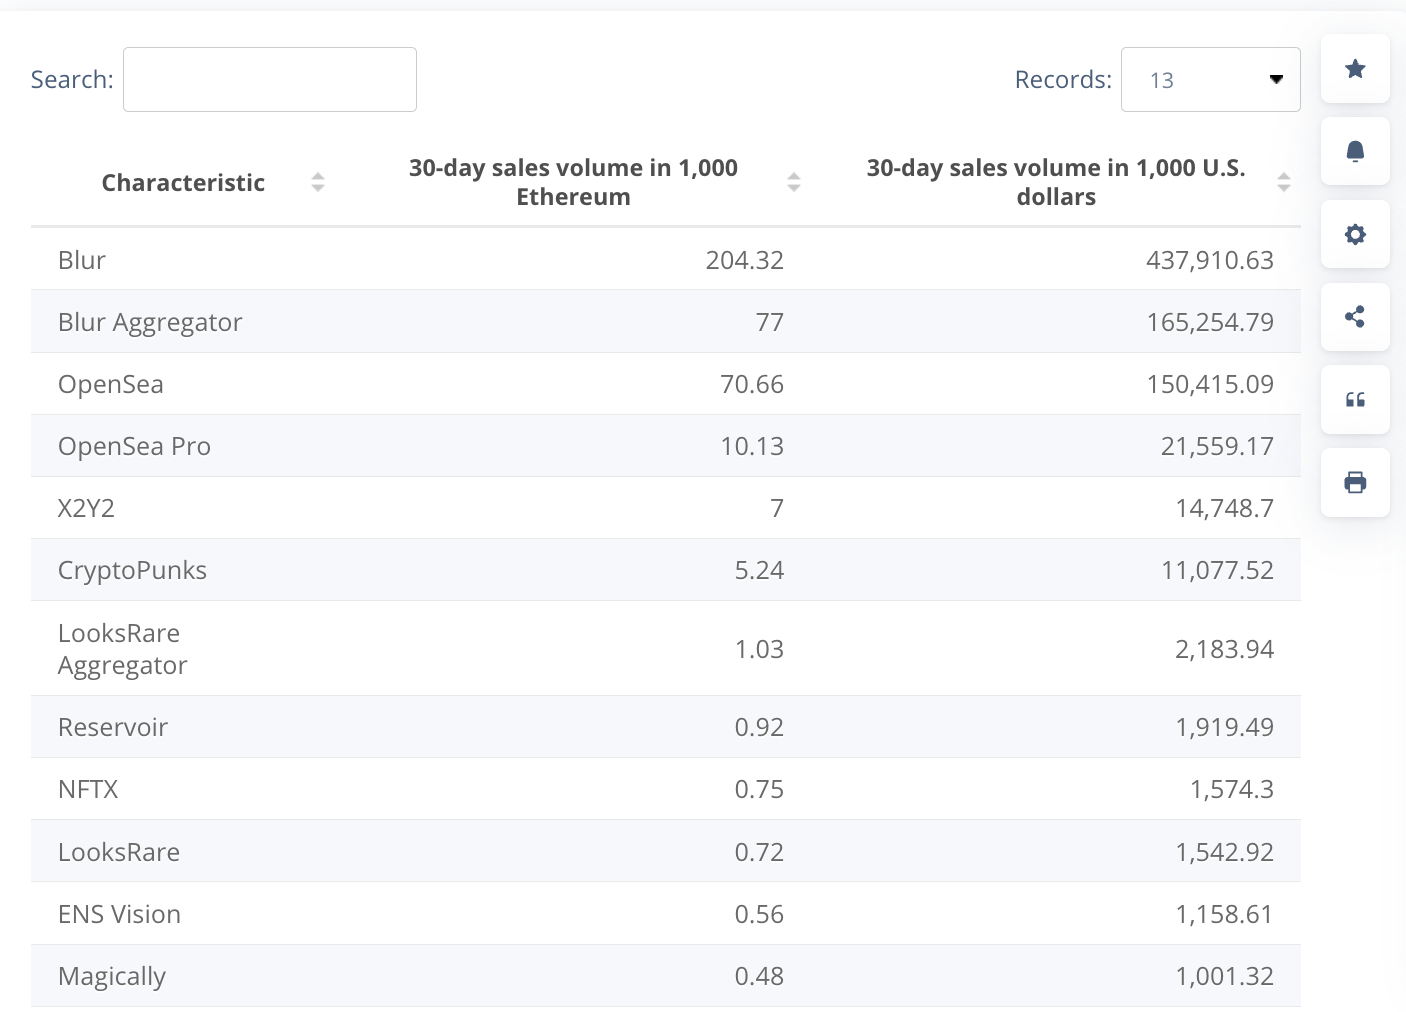Click the share icon
The image size is (1406, 1012).
[x=1355, y=317]
